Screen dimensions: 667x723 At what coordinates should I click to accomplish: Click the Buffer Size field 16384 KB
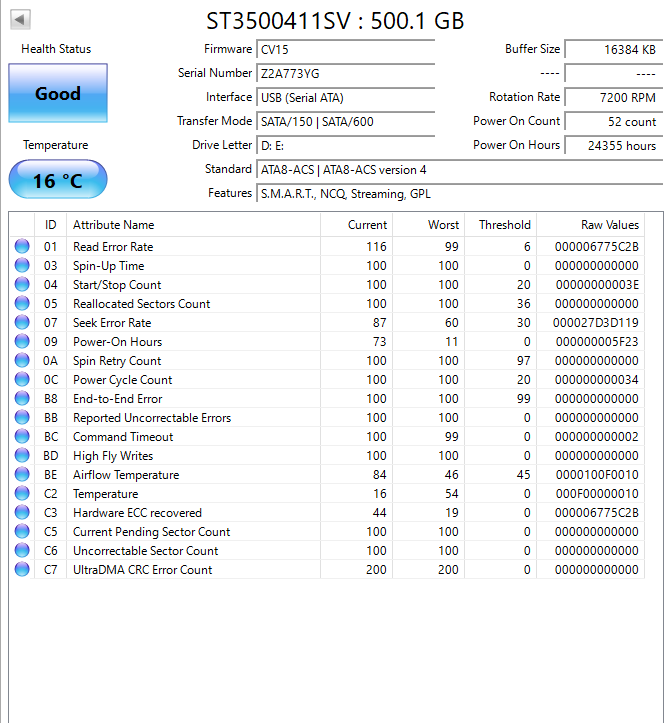tap(613, 49)
